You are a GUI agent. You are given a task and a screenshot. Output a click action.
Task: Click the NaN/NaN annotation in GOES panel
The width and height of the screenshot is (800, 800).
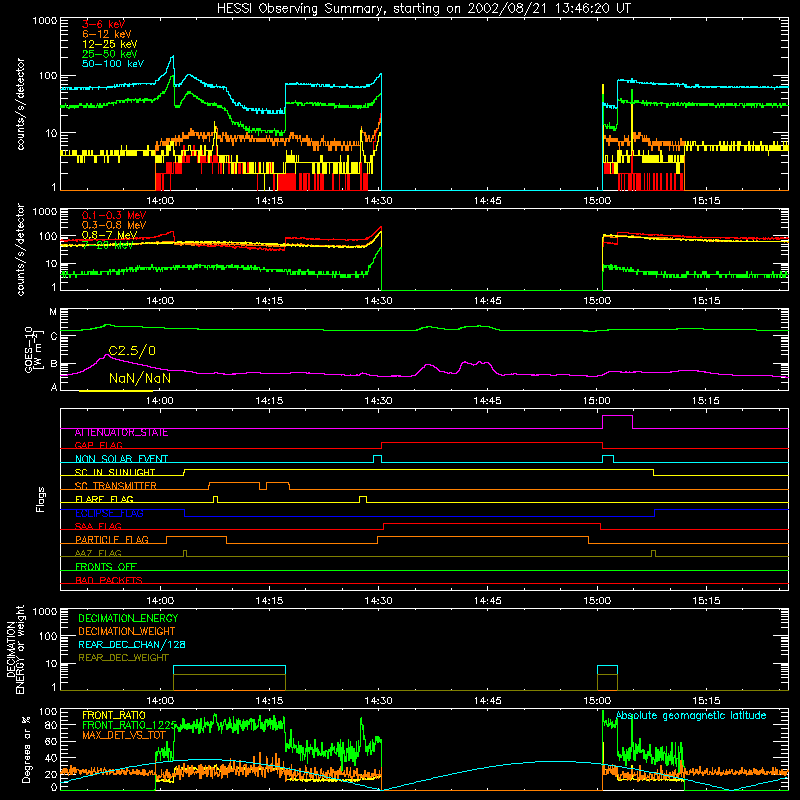point(140,378)
